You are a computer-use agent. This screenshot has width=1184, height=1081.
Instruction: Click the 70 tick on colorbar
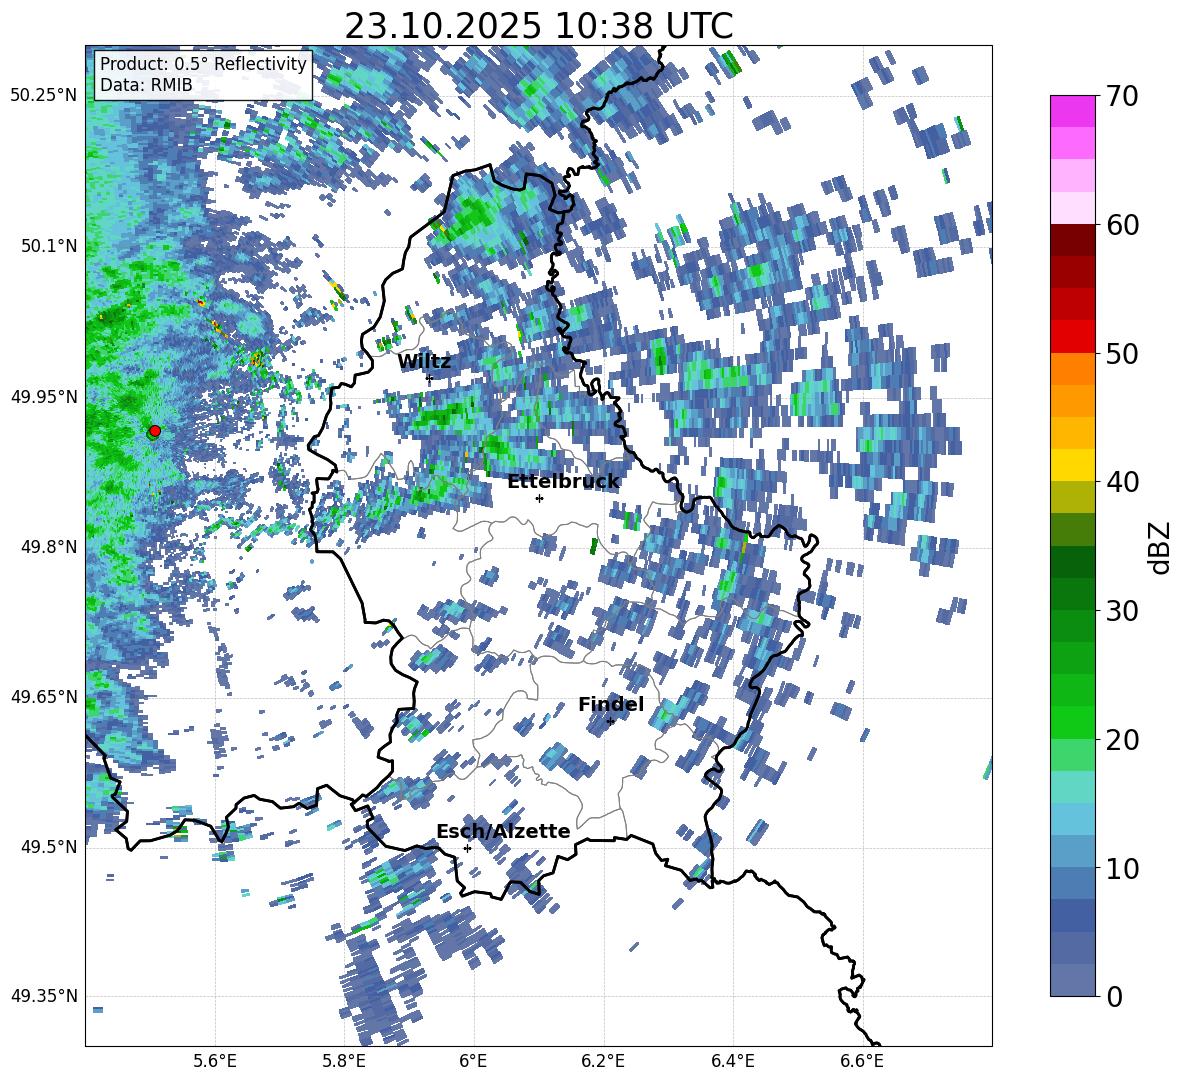(x=1122, y=97)
